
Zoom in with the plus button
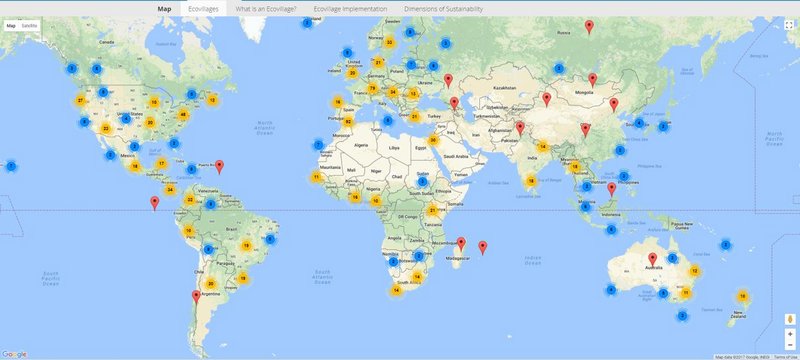790,334
